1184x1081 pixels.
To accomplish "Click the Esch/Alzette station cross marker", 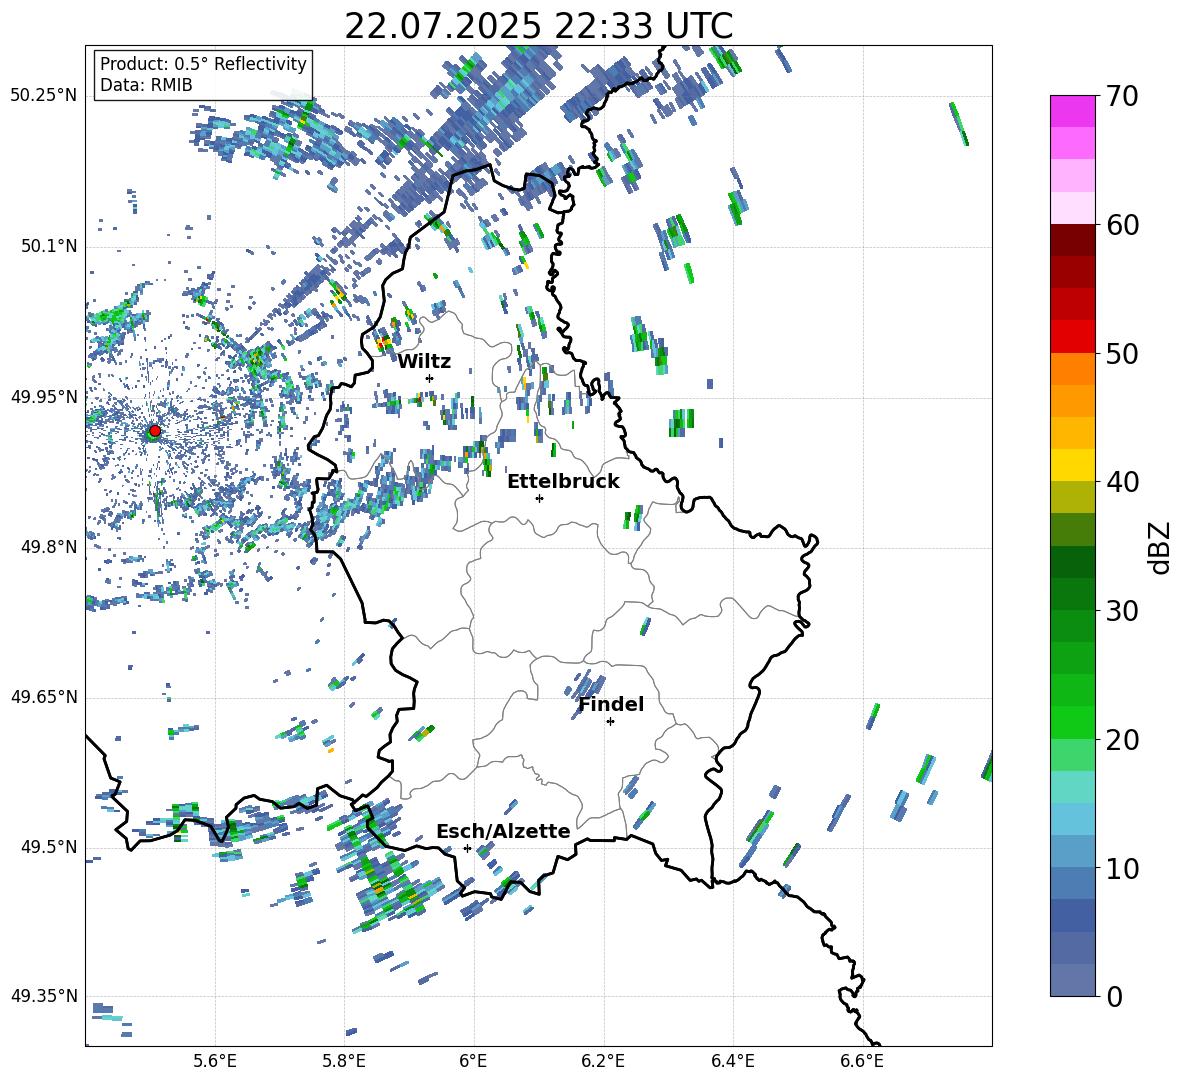I will point(467,848).
